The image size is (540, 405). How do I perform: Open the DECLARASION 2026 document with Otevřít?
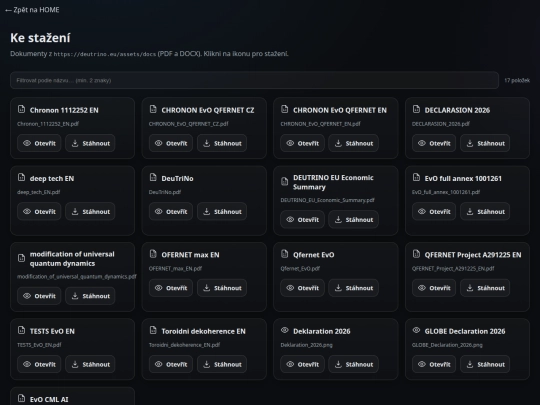click(x=434, y=143)
